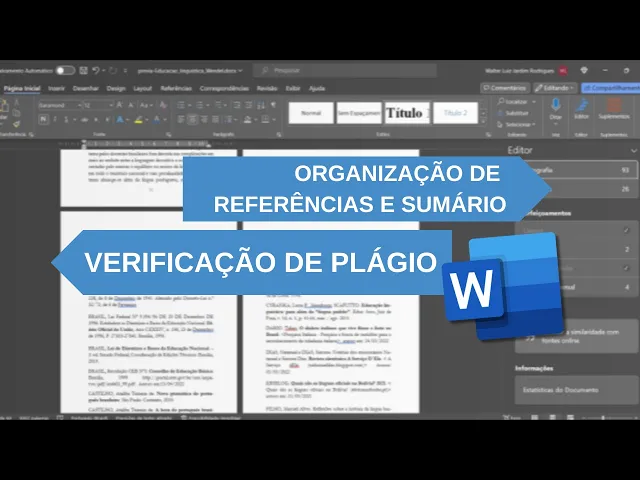The width and height of the screenshot is (640, 480).
Task: Undo the last action
Action: (x=96, y=70)
